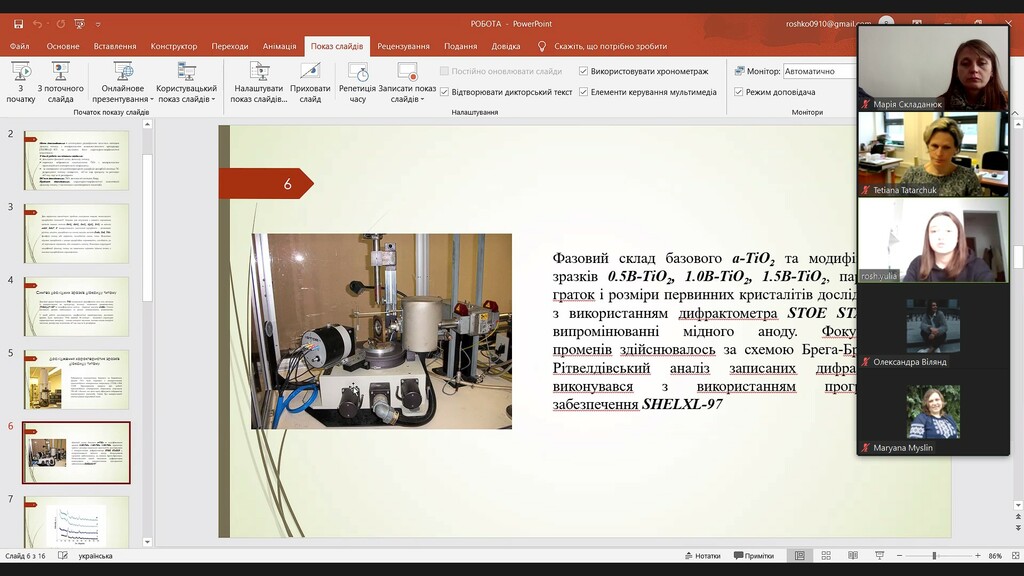Switch to Рецензування tab
Viewport: 1024px width, 576px height.
click(404, 46)
